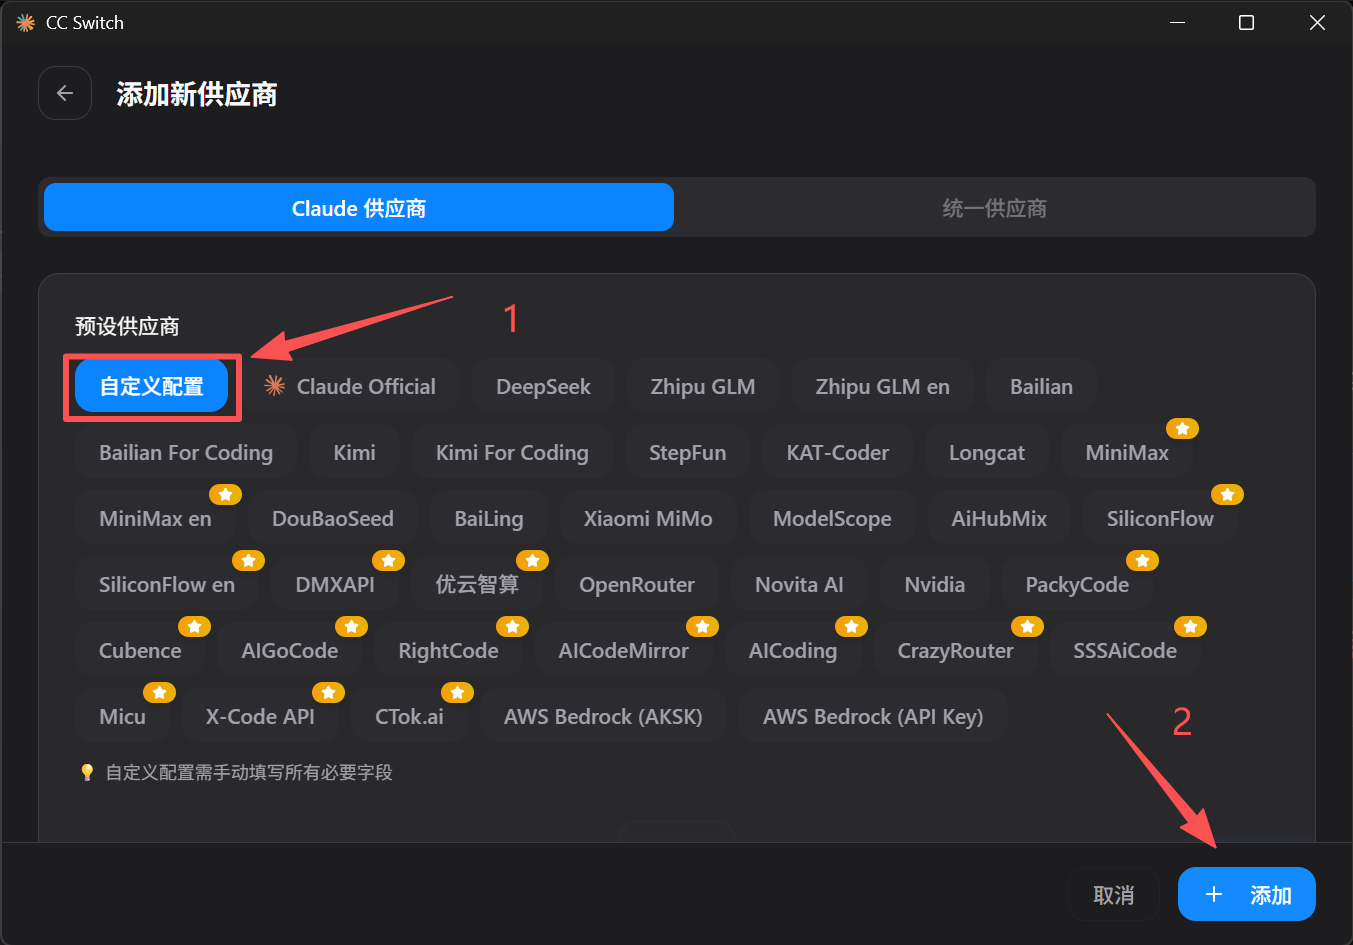Click the star badge on SiliconFlow preset
Image resolution: width=1353 pixels, height=945 pixels.
(1227, 495)
